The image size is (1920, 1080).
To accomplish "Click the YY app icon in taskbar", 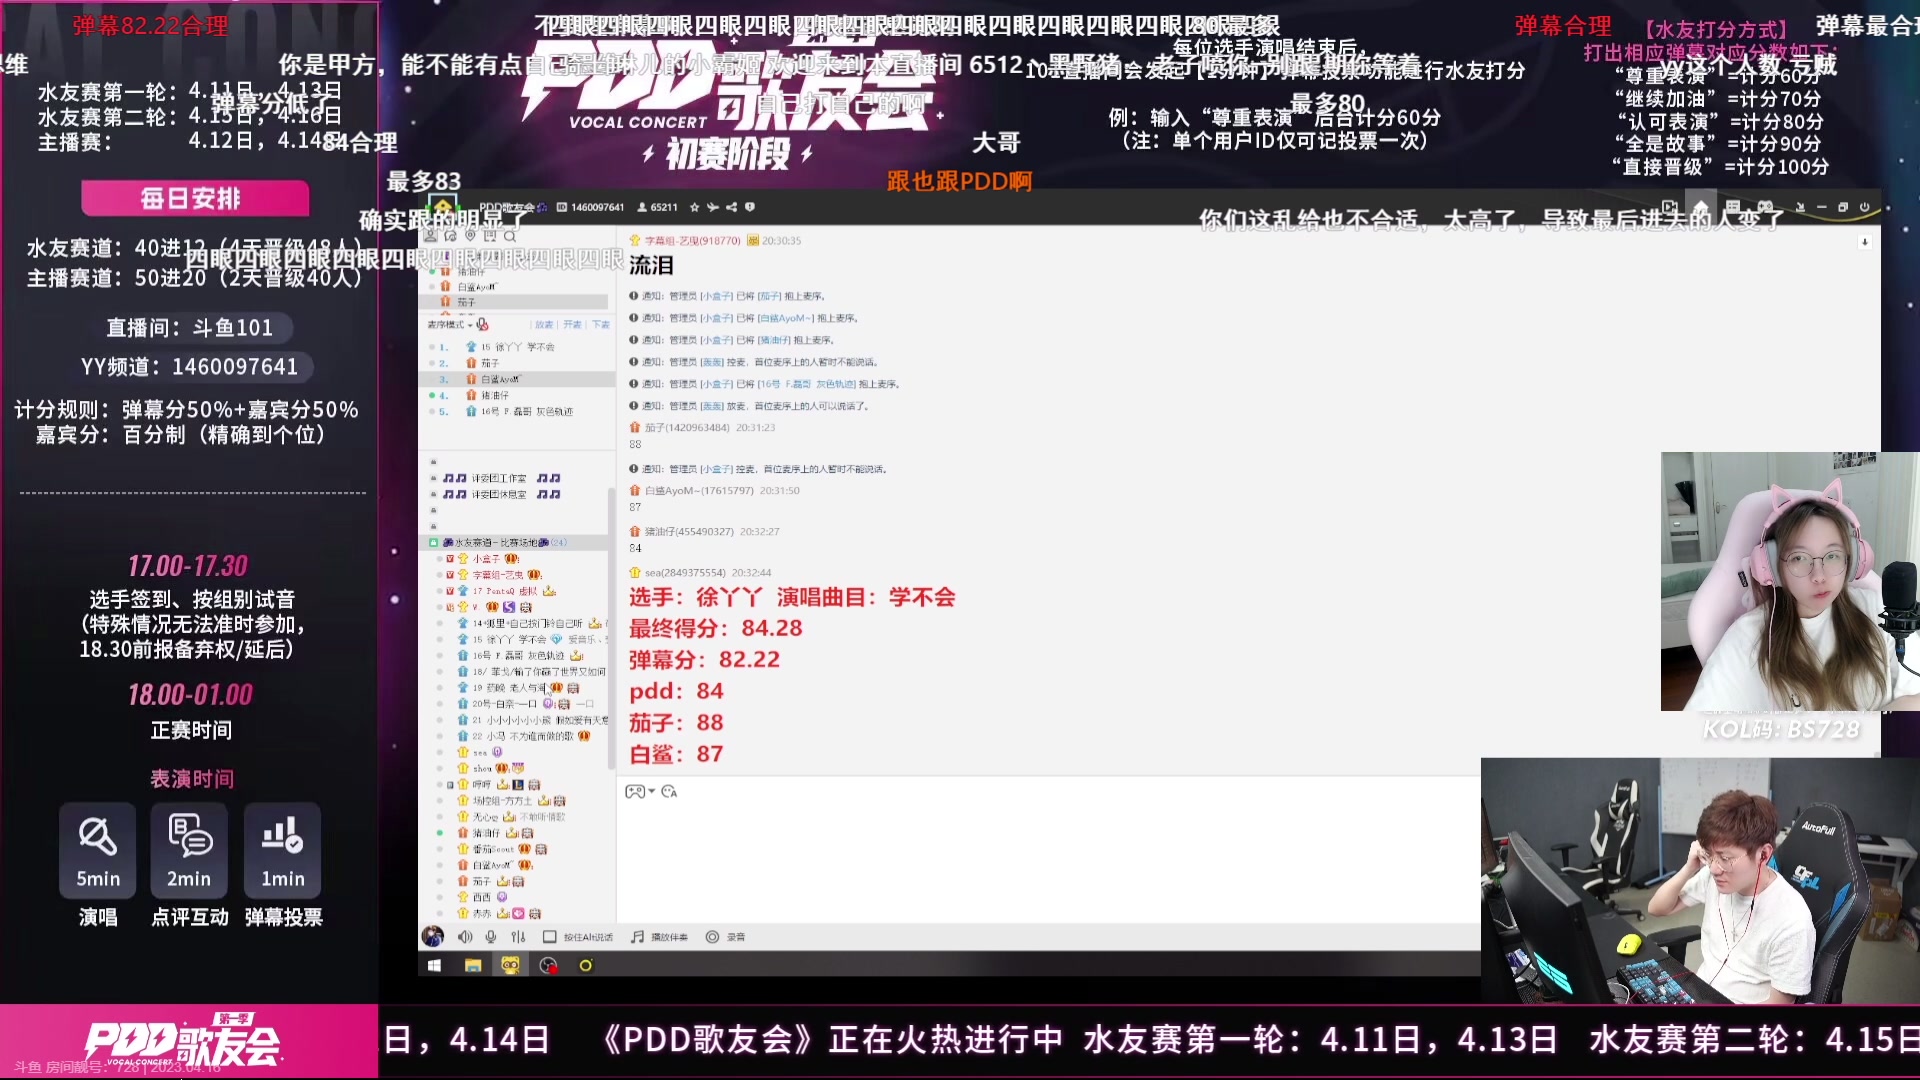I will [510, 965].
